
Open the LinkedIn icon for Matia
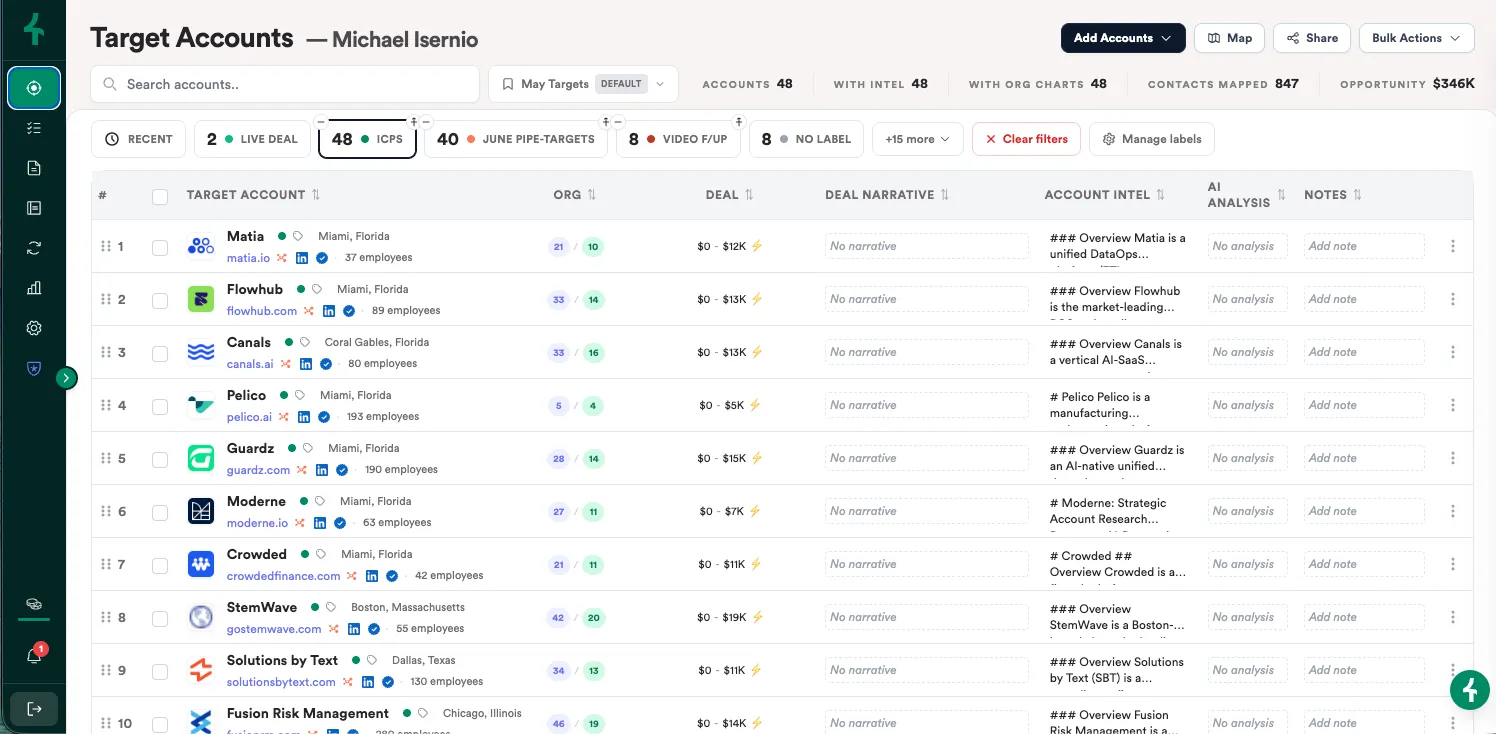tap(303, 258)
